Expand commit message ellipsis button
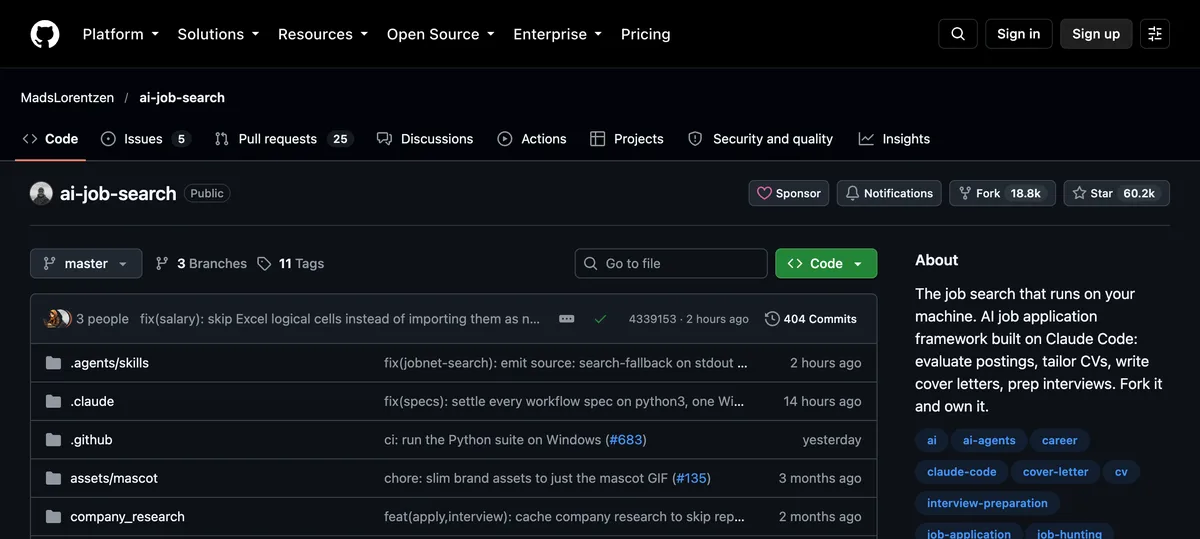The width and height of the screenshot is (1200, 539). click(567, 319)
